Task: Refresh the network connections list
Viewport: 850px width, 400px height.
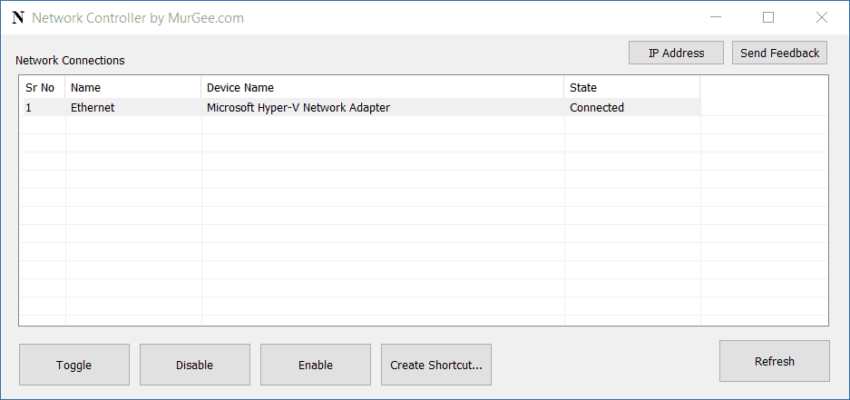Action: (774, 361)
